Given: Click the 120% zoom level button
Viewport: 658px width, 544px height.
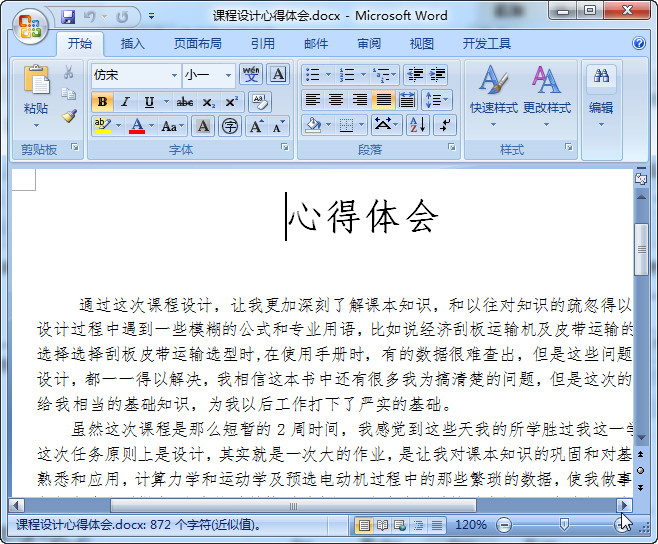Looking at the screenshot, I should 470,525.
